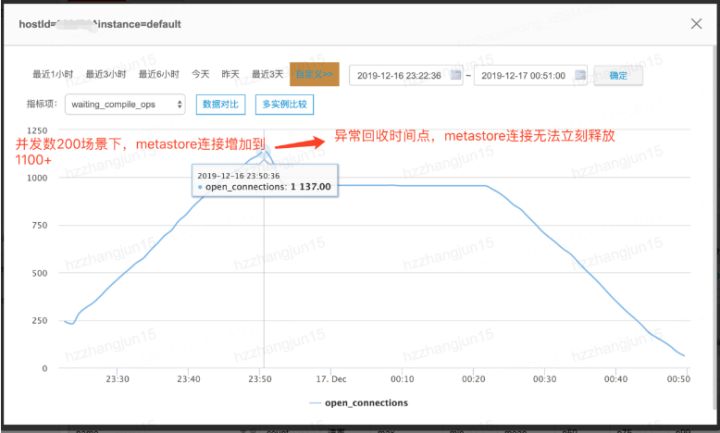Select the 最近1小时 time range
This screenshot has height=433, width=720.
pyautogui.click(x=53, y=75)
